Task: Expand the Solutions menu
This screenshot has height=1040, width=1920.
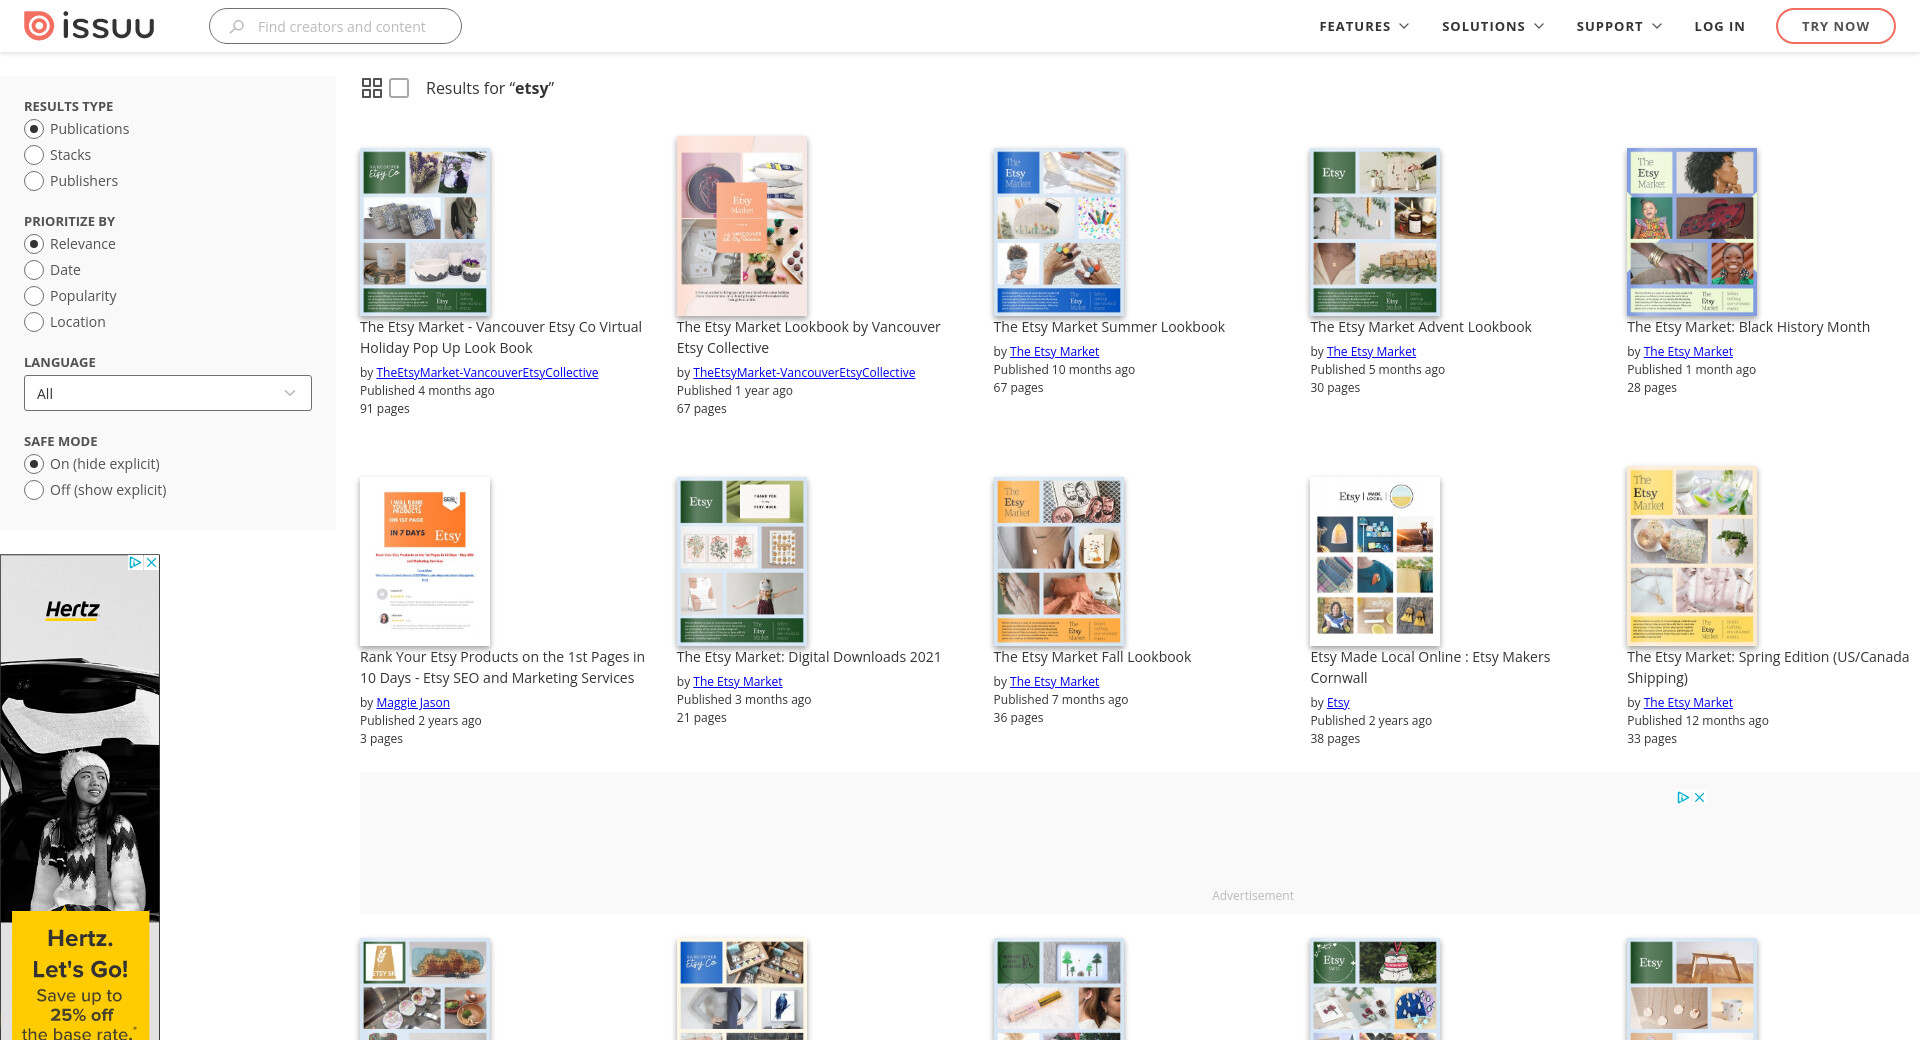Action: tap(1492, 26)
